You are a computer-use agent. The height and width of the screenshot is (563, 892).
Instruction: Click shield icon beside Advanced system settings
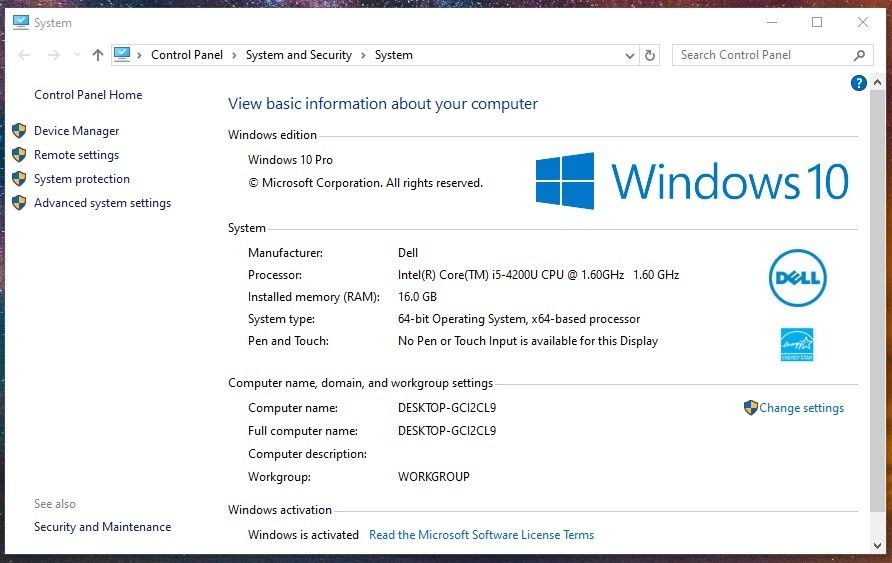coord(19,202)
